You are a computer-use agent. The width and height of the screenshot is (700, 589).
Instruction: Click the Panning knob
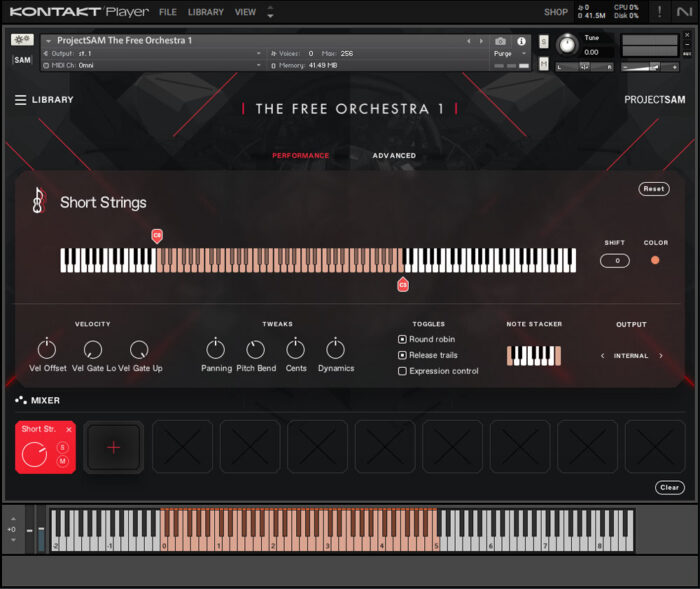(215, 349)
